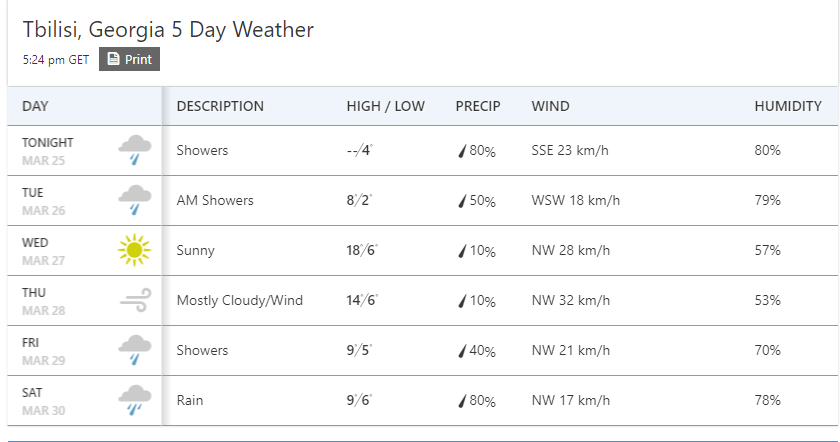Click the raindrop icon next to Wednesday's 10%

[462, 251]
